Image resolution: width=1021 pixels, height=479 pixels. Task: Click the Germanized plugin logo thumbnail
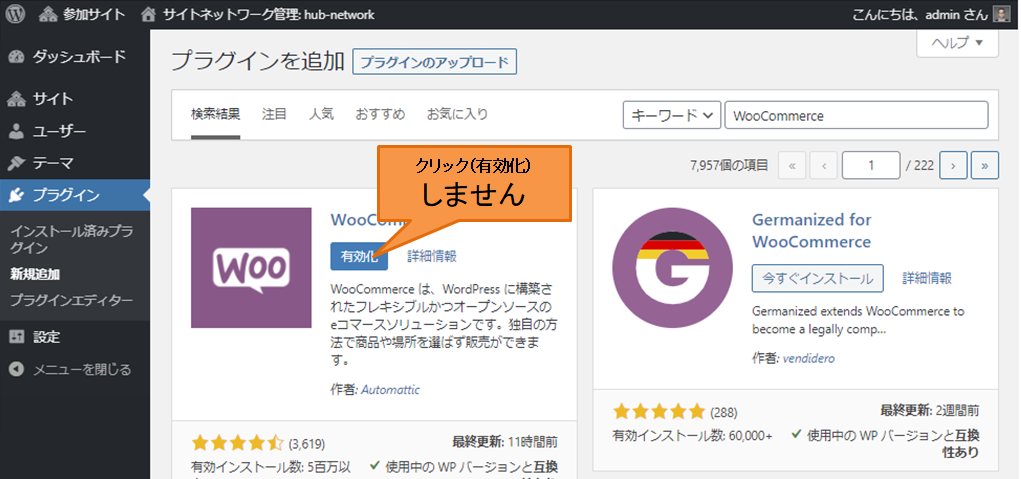[673, 267]
